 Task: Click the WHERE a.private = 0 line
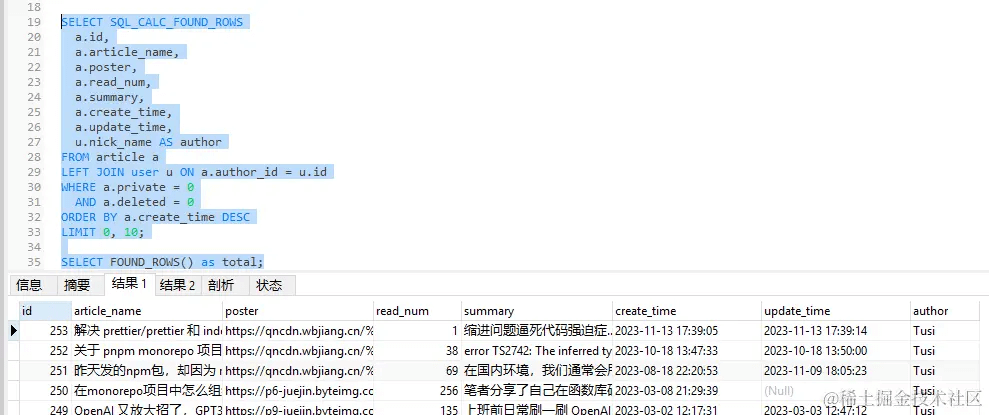[x=127, y=187]
